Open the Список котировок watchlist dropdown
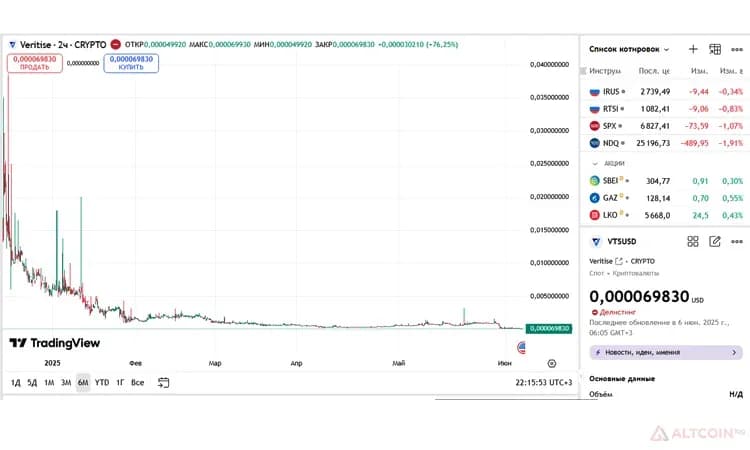This screenshot has width=750, height=450. point(629,49)
